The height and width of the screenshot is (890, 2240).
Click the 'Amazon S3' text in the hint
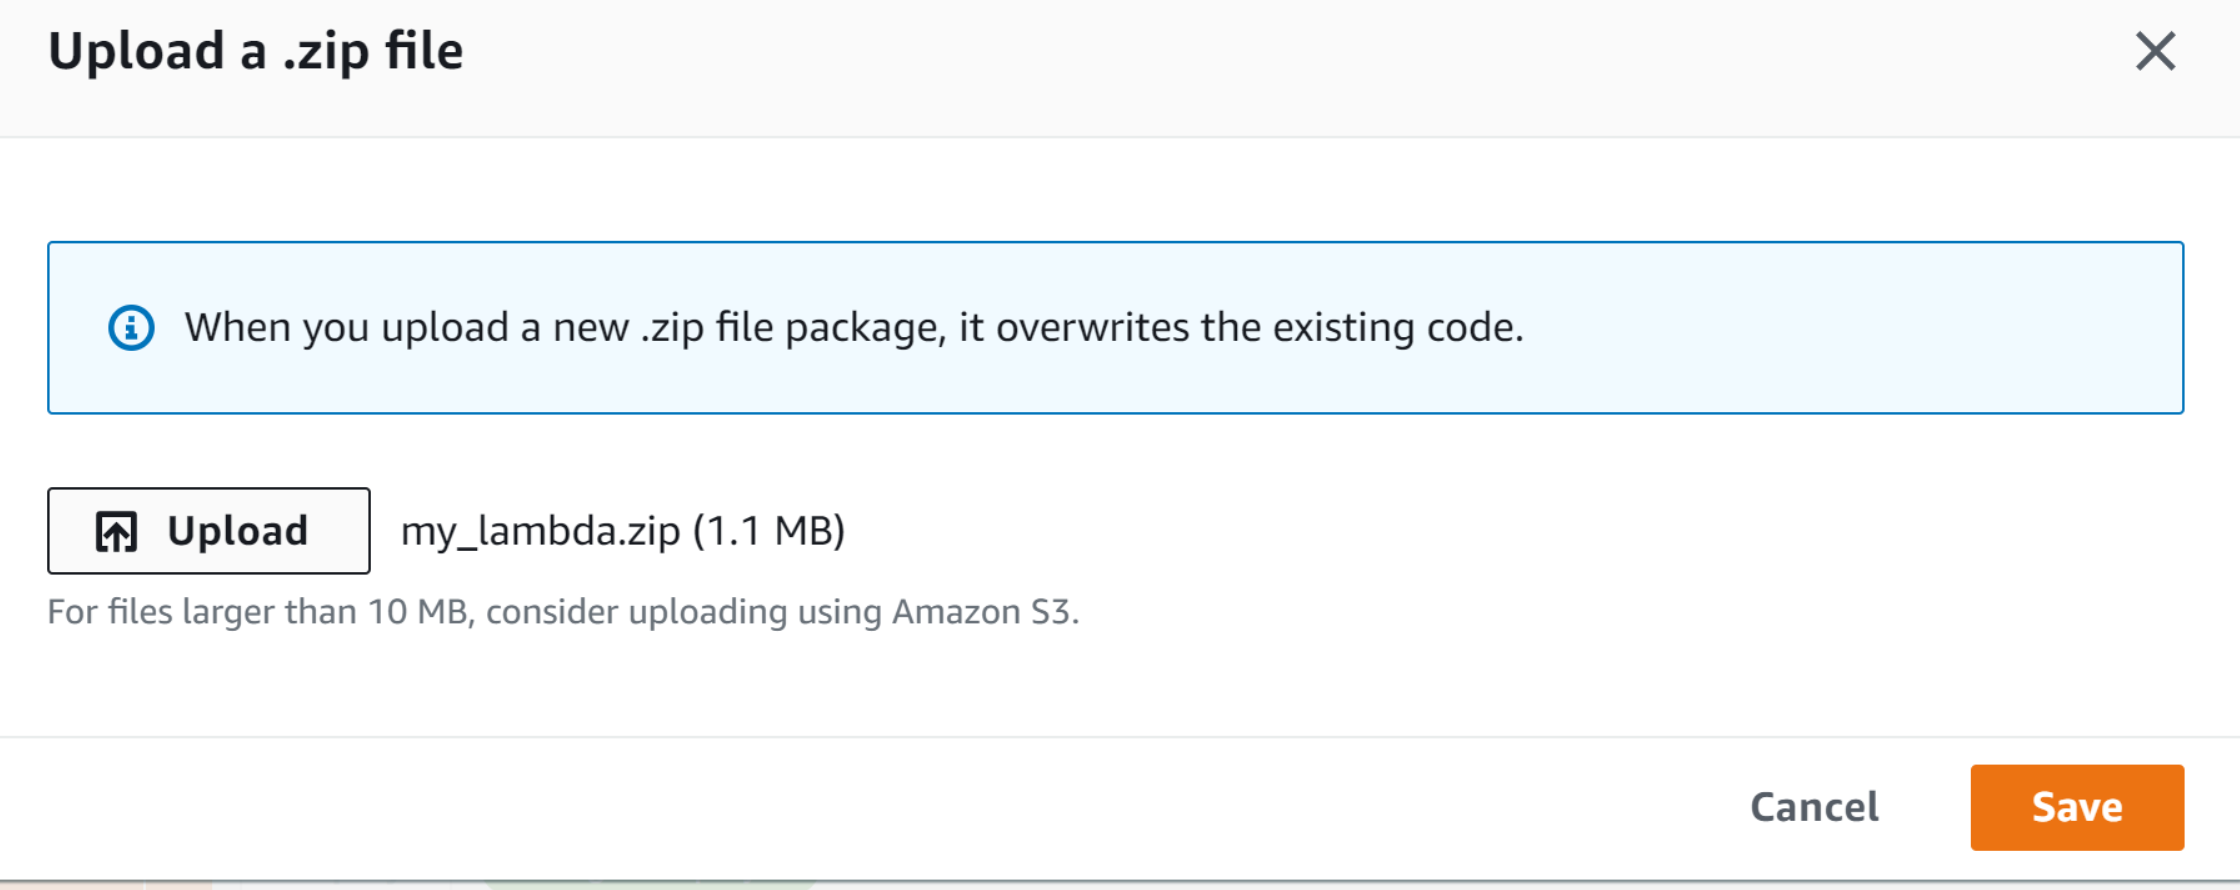(x=983, y=612)
